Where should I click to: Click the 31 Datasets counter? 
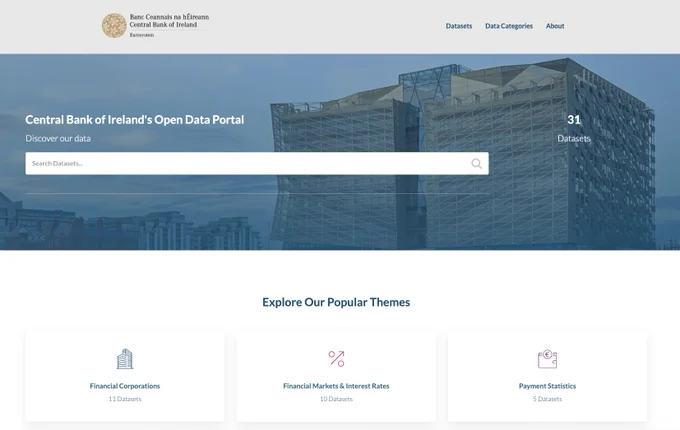(574, 128)
